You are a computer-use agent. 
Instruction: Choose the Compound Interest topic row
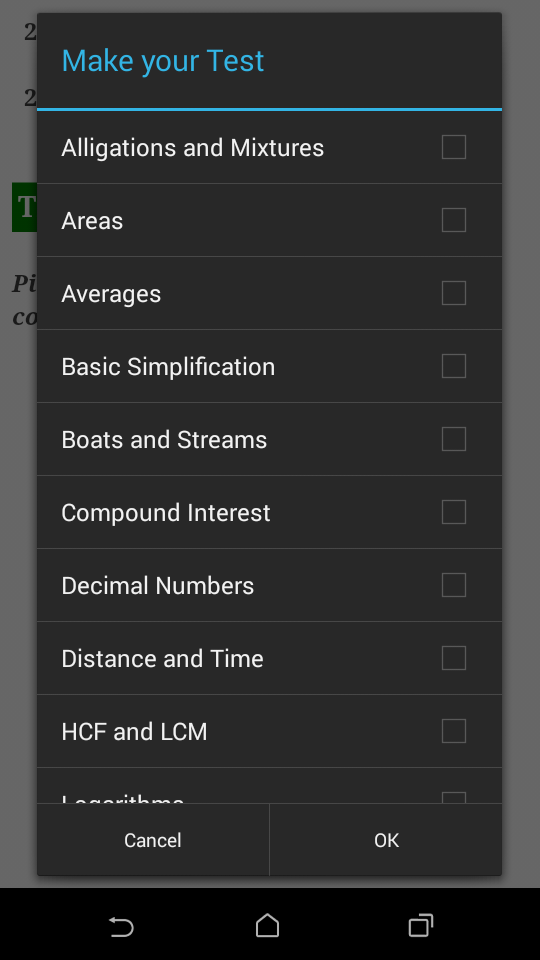click(269, 512)
